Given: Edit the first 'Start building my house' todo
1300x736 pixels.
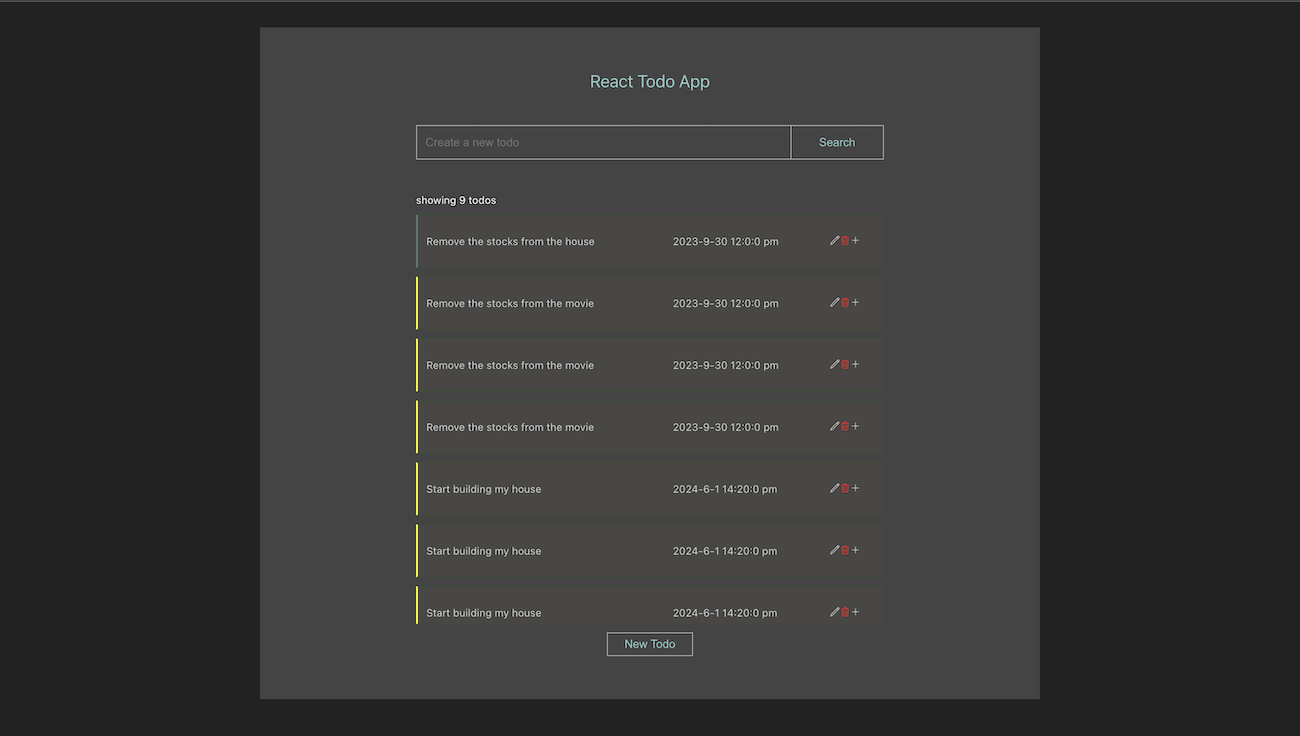Looking at the screenshot, I should click(835, 489).
